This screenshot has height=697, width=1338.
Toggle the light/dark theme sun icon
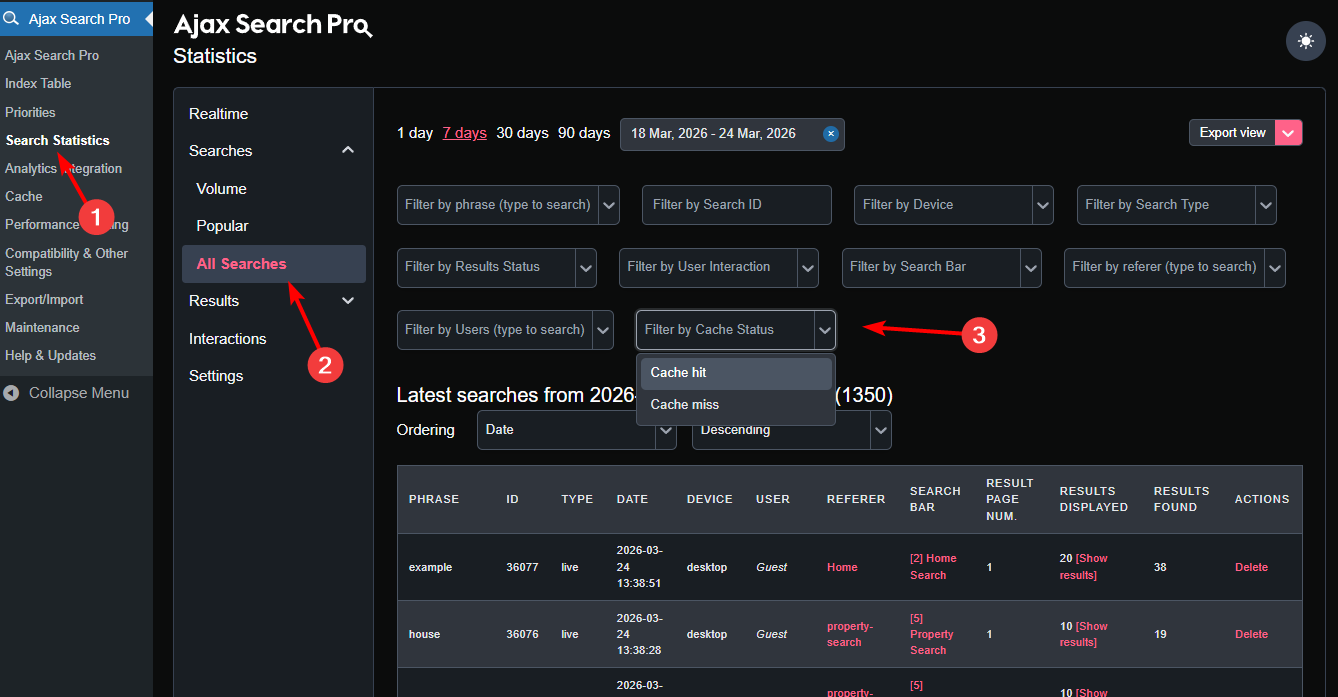1305,42
